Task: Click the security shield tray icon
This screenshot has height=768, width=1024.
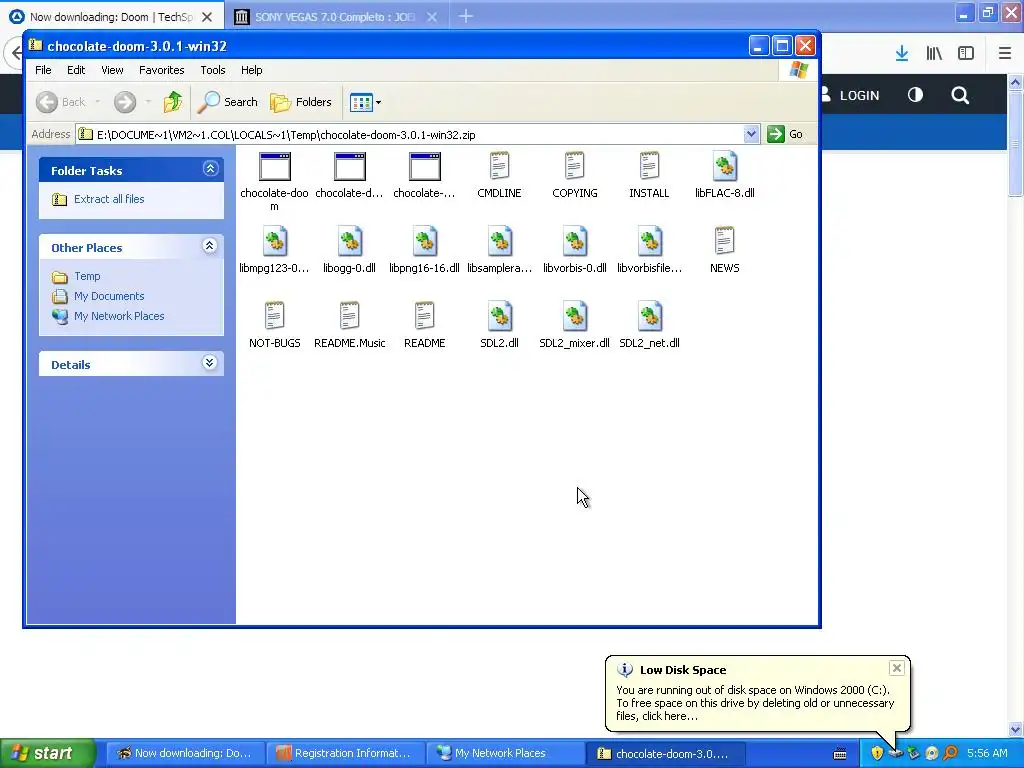Action: (877, 753)
